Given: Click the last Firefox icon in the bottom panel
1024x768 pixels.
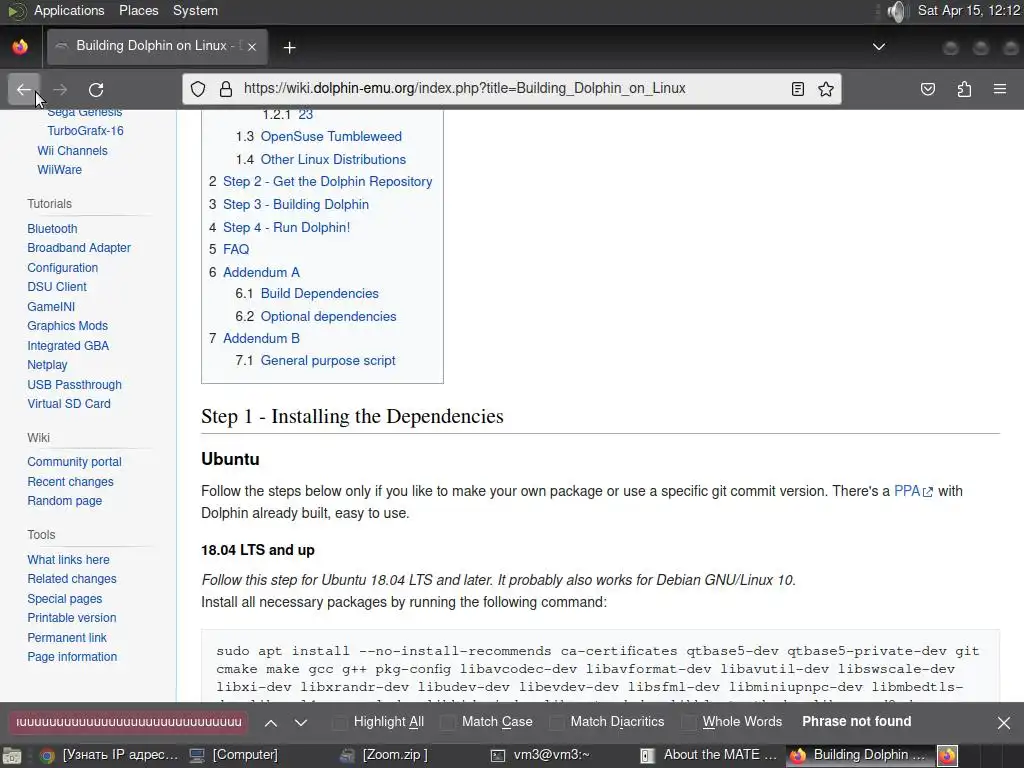Looking at the screenshot, I should coord(948,756).
